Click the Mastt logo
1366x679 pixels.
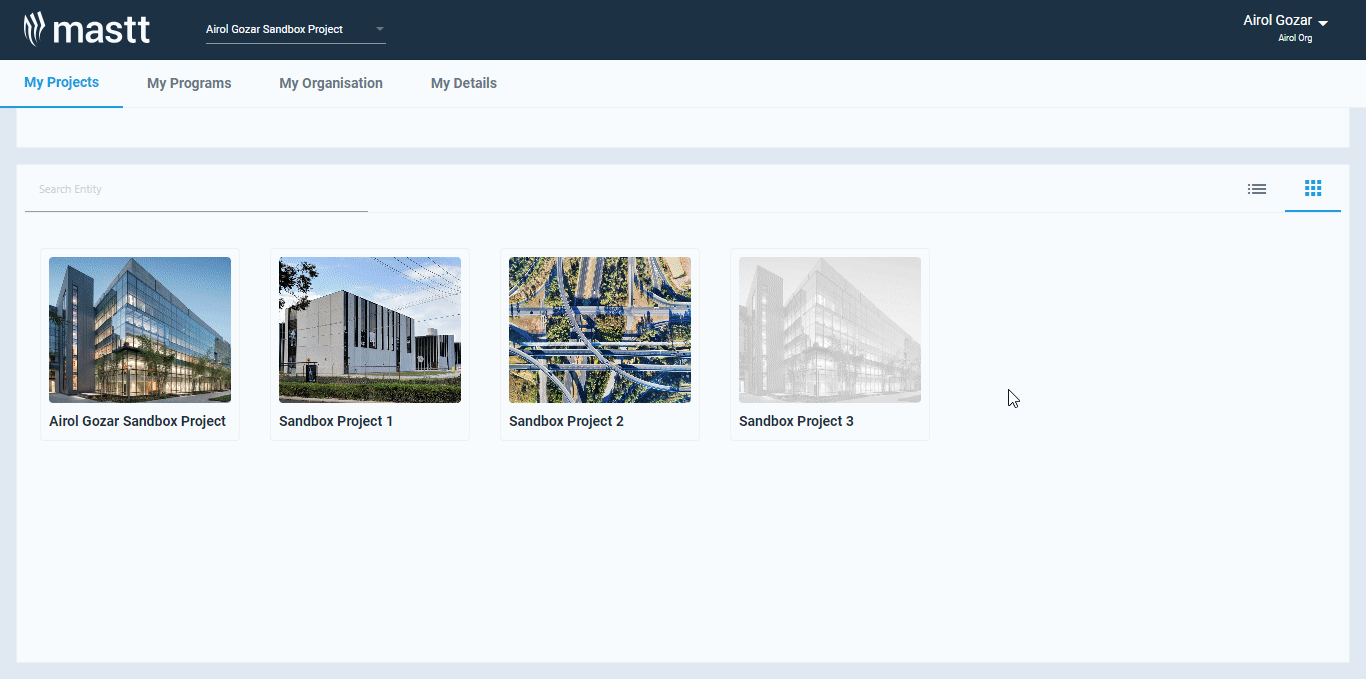87,29
